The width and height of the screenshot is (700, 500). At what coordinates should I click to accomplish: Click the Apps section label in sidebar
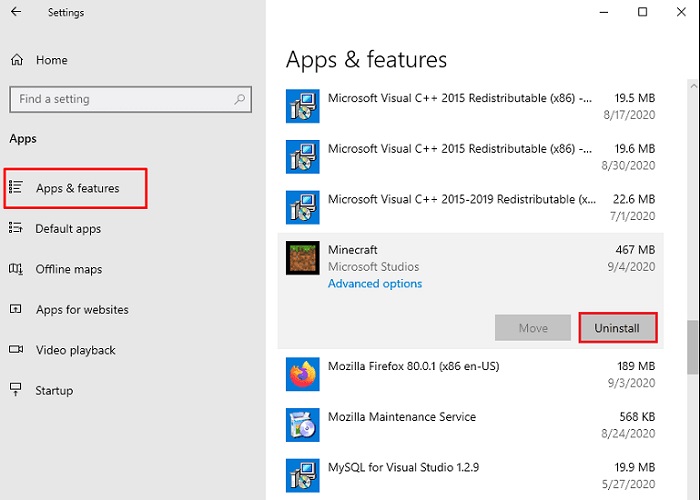23,139
